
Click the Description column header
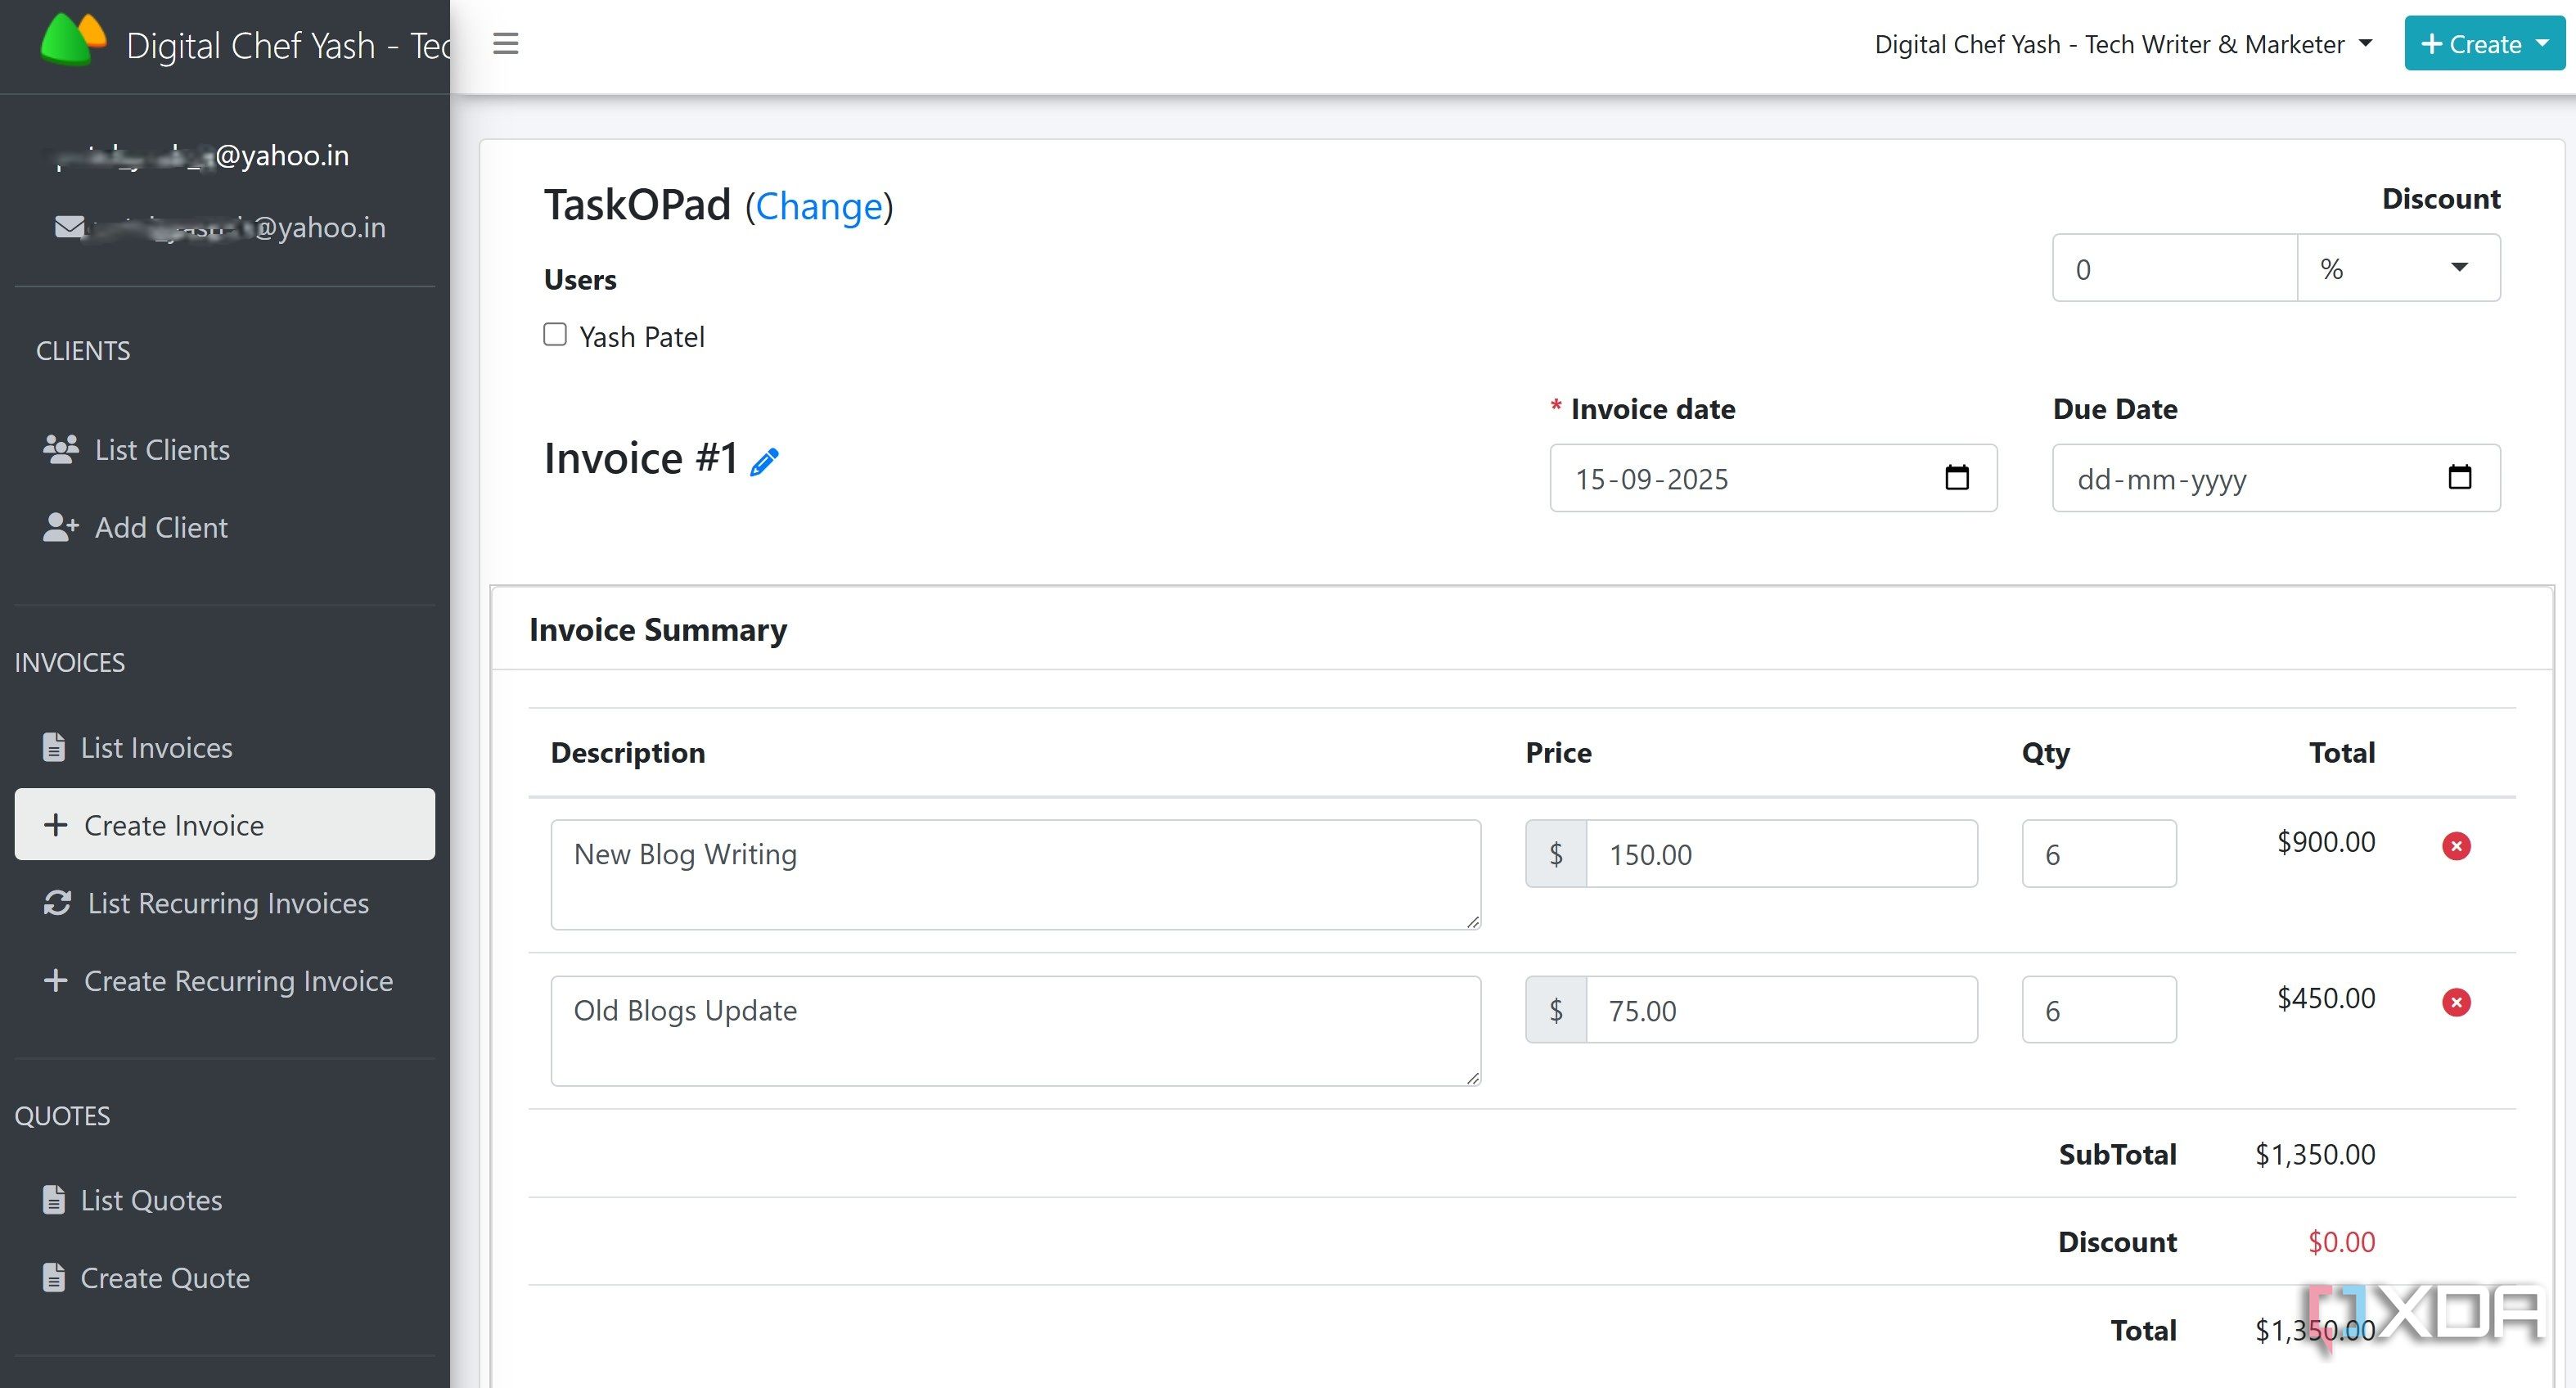(628, 752)
